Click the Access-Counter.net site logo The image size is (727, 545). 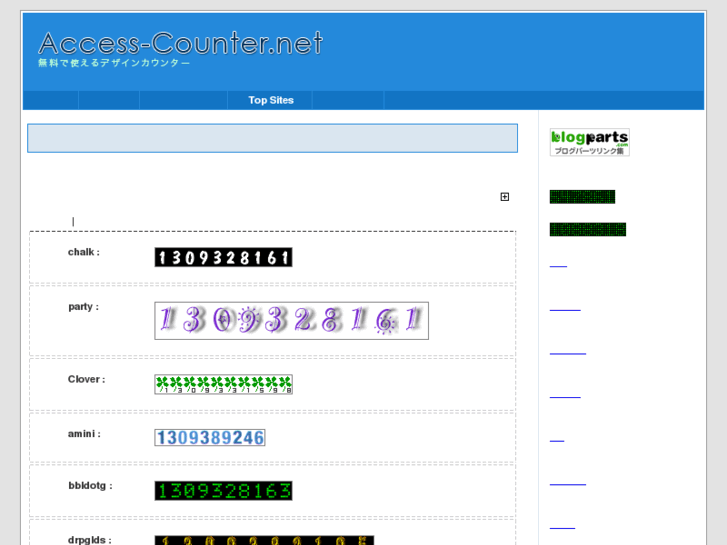pos(180,43)
